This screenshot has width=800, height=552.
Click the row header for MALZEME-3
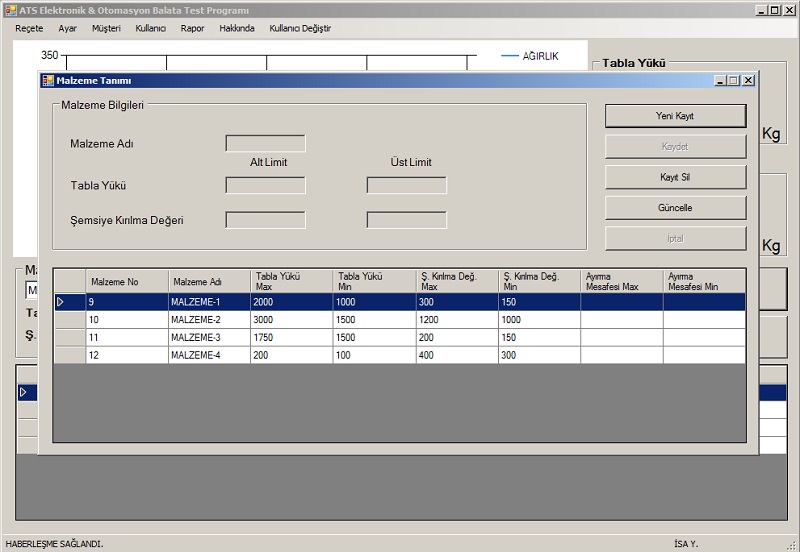pyautogui.click(x=69, y=337)
